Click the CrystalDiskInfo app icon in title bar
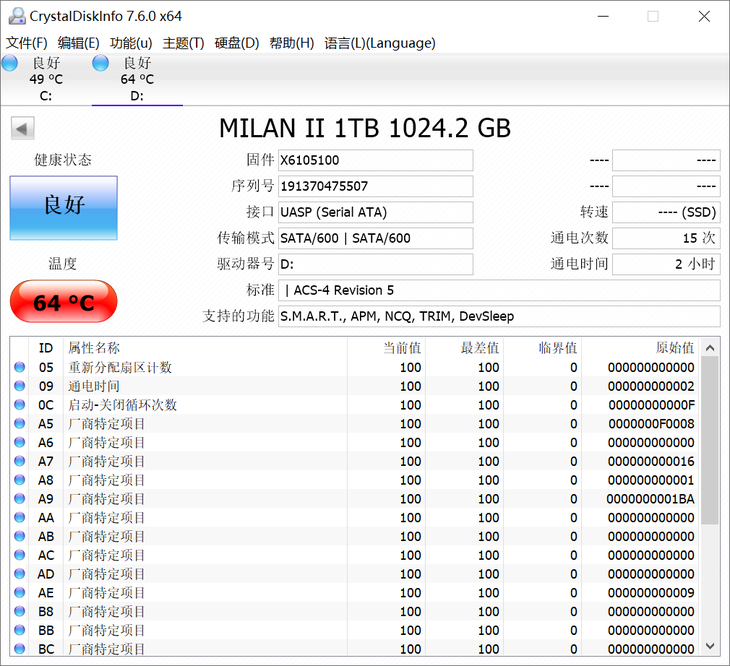730x666 pixels. tap(17, 16)
